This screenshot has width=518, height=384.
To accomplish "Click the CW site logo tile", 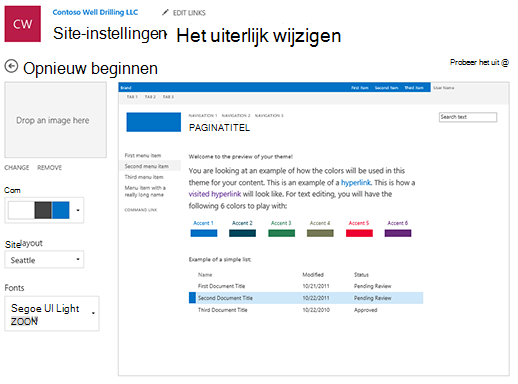I will coord(23,24).
